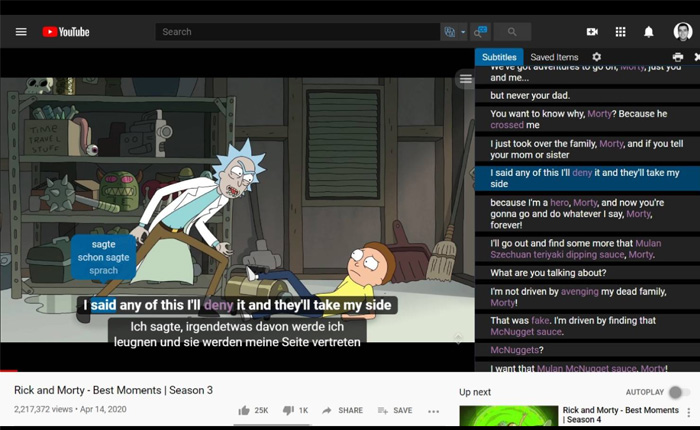Select subtitle line 'McNuggets?'
The width and height of the screenshot is (700, 430).
coord(587,350)
